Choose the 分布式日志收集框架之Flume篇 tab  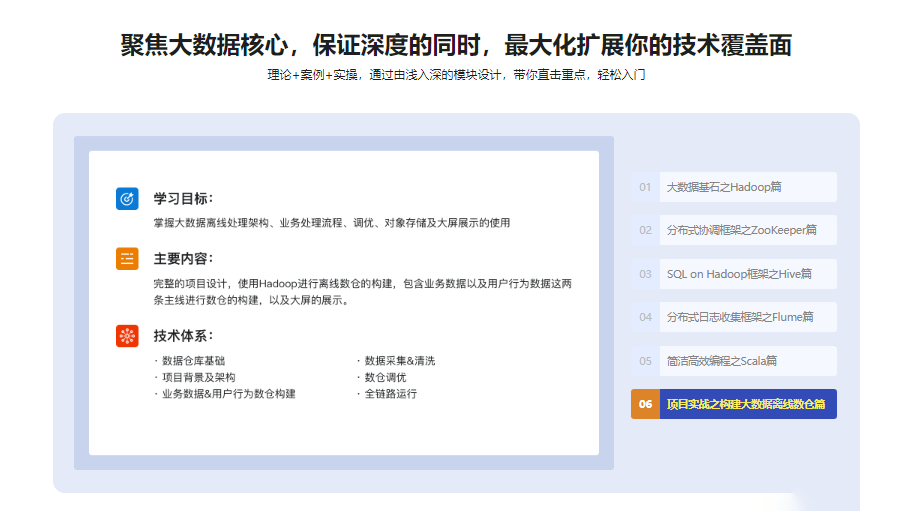[747, 317]
